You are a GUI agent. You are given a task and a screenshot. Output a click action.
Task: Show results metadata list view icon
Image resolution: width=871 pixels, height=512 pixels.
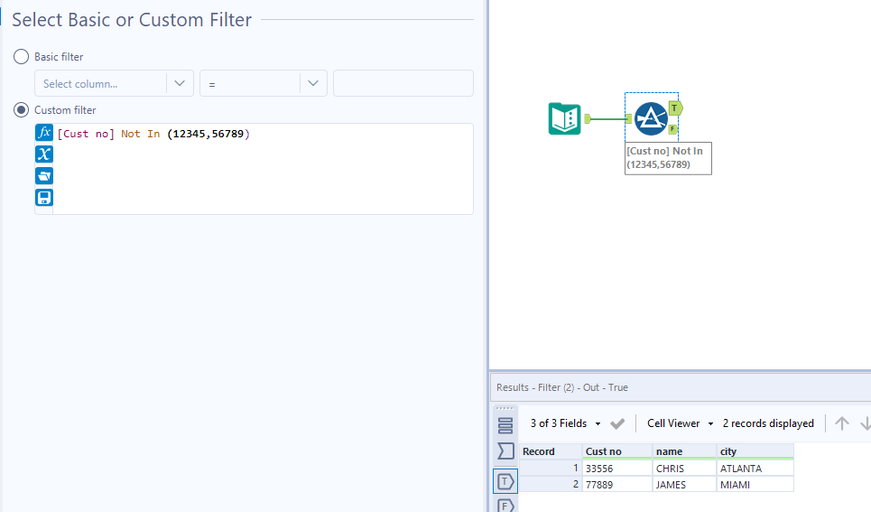(505, 425)
